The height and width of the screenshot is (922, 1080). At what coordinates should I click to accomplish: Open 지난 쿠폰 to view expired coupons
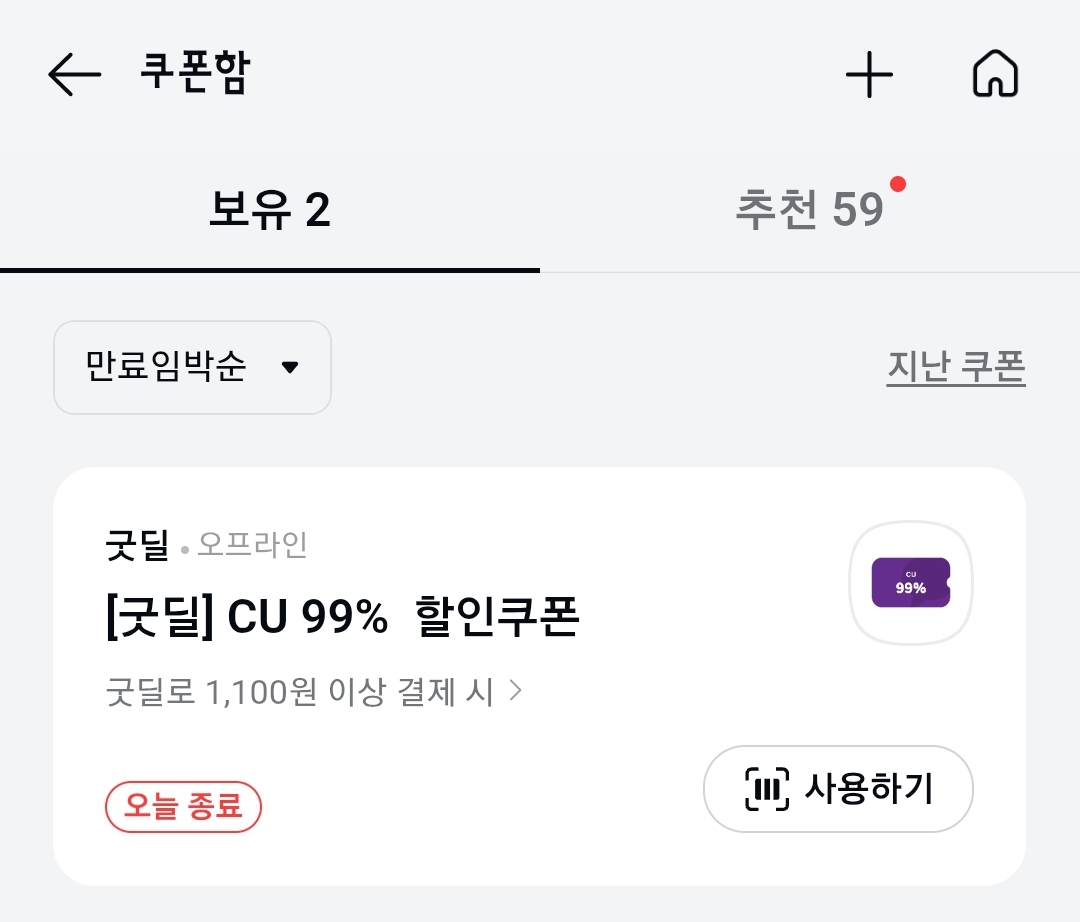(956, 367)
